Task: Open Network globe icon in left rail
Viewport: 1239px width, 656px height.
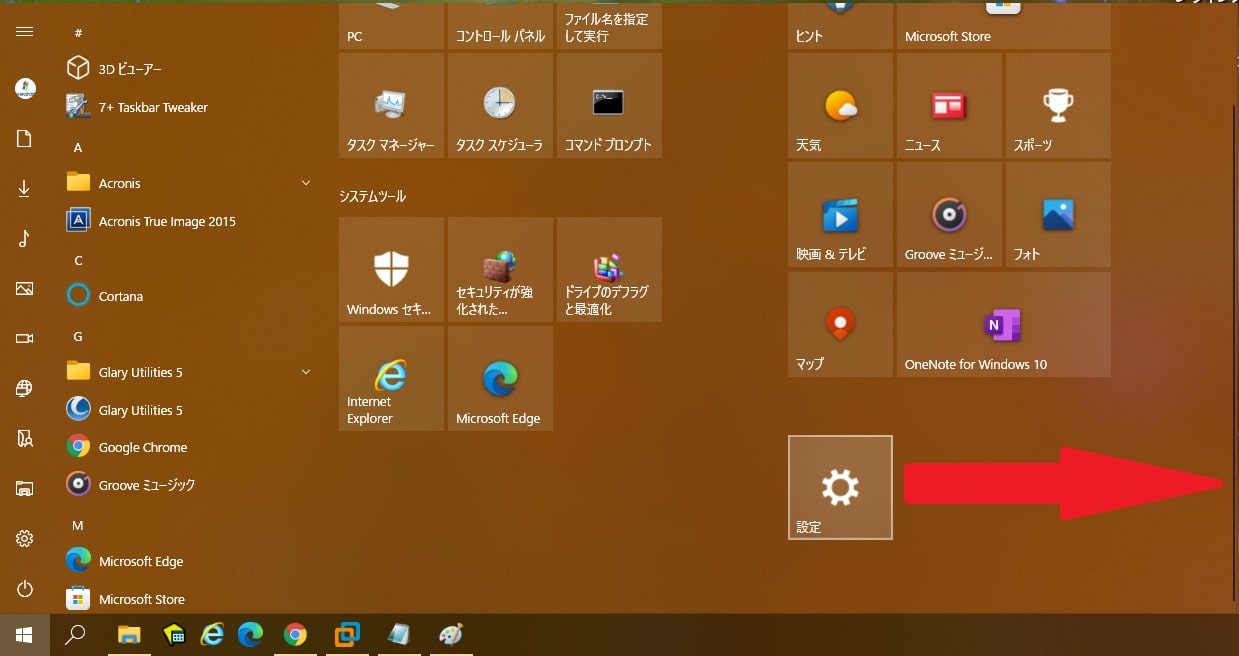Action: click(x=25, y=388)
